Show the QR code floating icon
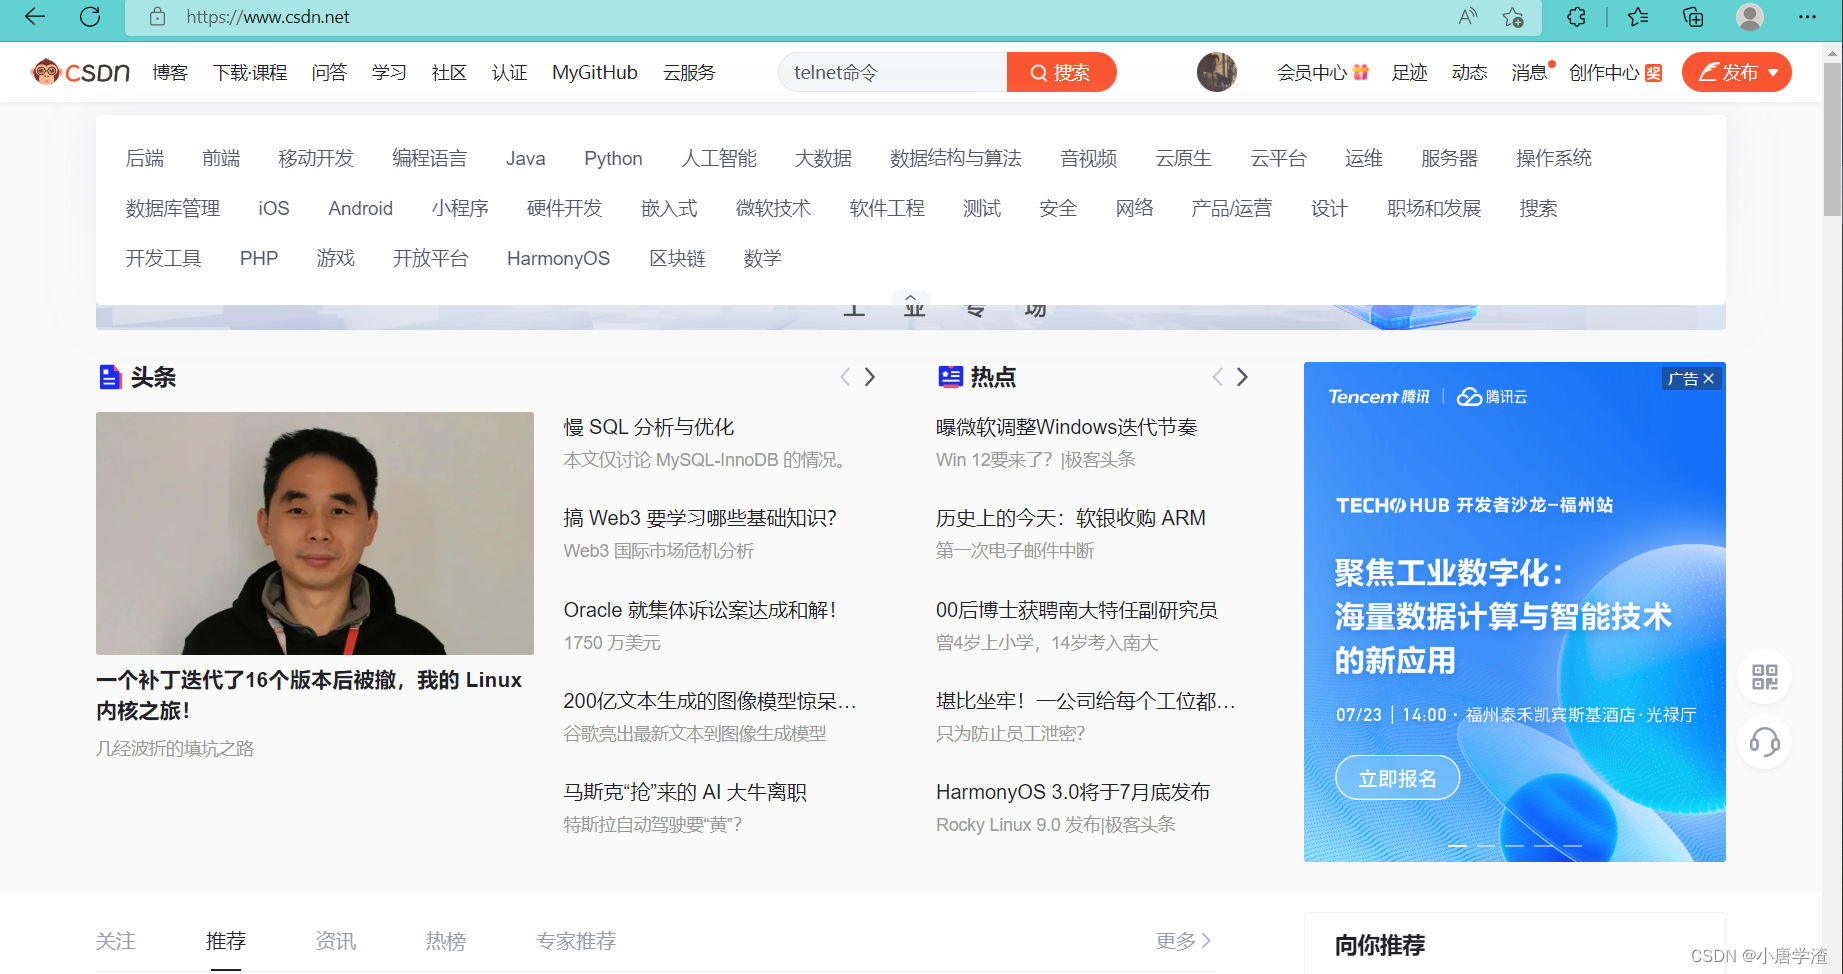 [x=1765, y=677]
